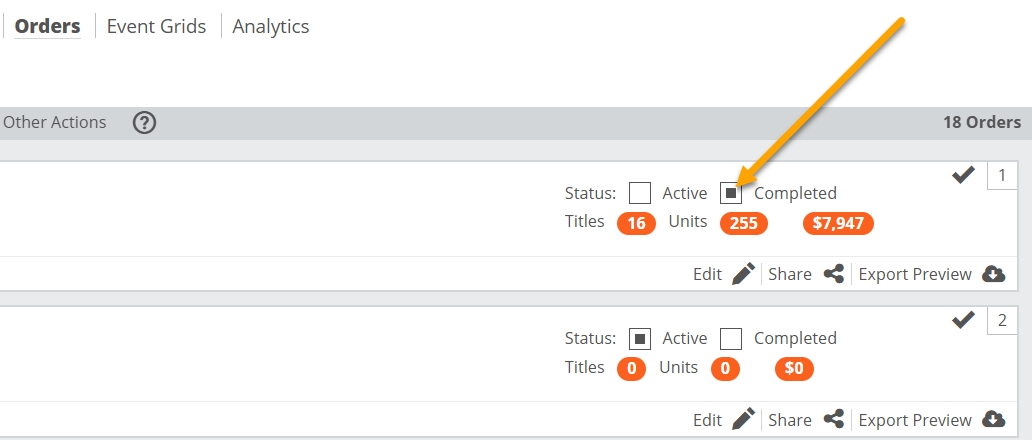Toggle the Completed status box for order 1
Image resolution: width=1032 pixels, height=440 pixels.
[731, 193]
